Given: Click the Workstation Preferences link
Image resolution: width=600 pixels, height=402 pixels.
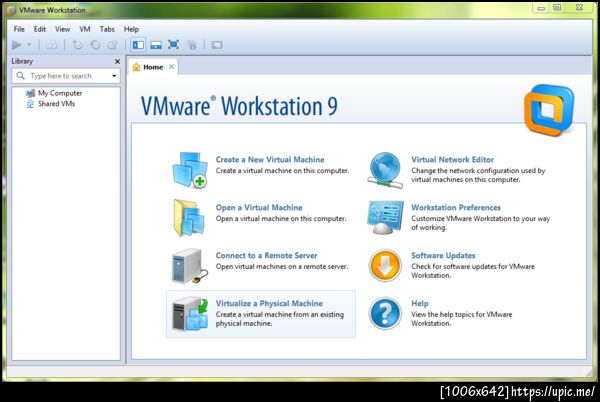Looking at the screenshot, I should pos(456,207).
